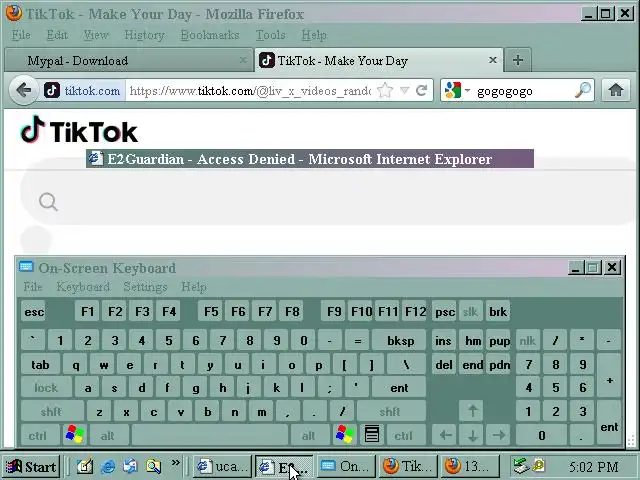The width and height of the screenshot is (640, 480).
Task: Click the F11 key on On-Screen Keyboard
Action: [388, 312]
